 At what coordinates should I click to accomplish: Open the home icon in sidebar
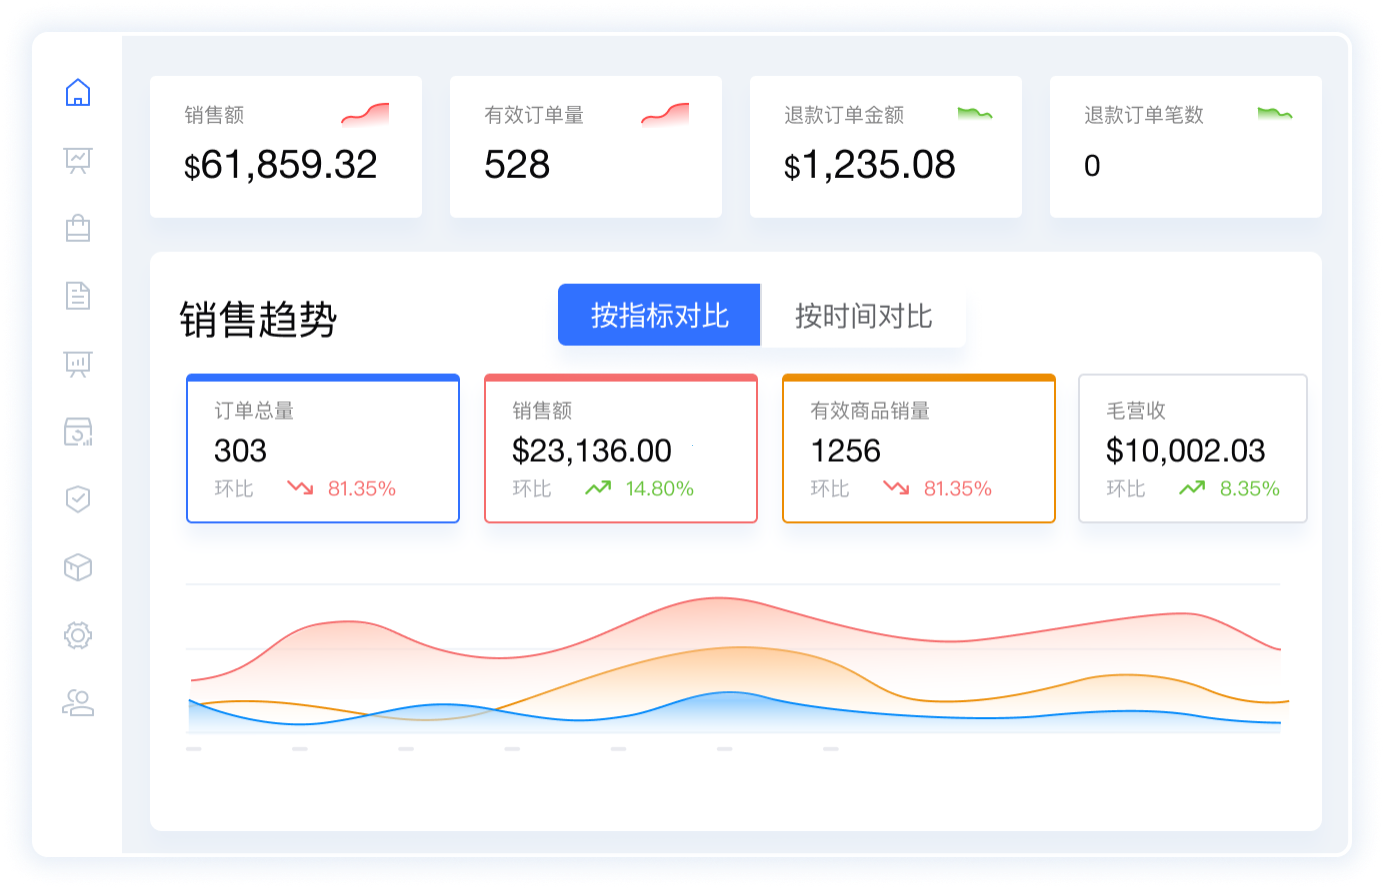click(x=78, y=93)
